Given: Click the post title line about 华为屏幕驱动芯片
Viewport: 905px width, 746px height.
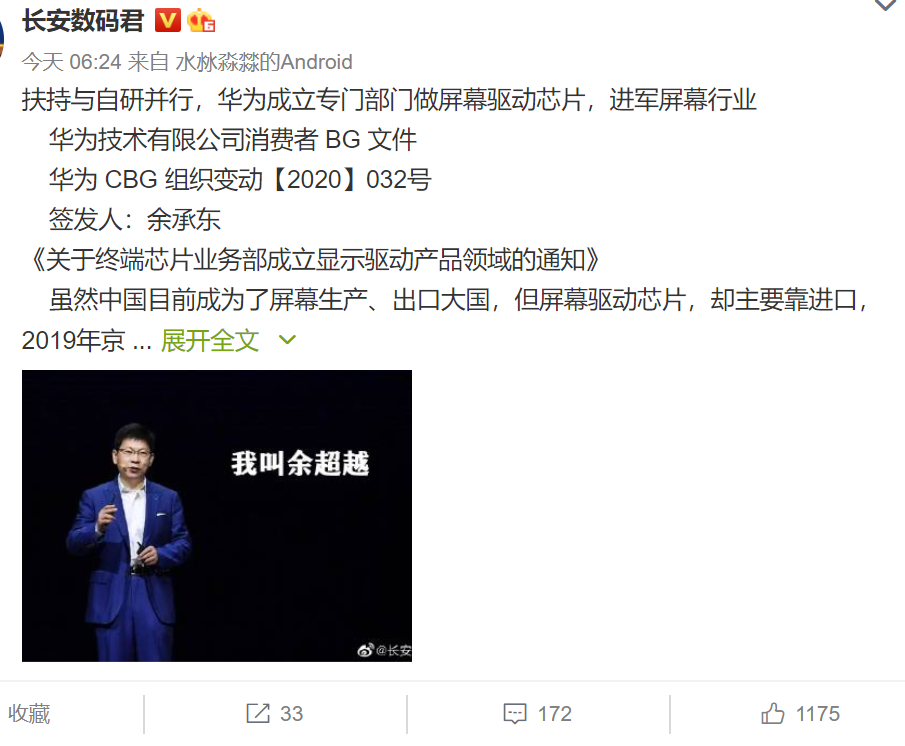Looking at the screenshot, I should [388, 100].
